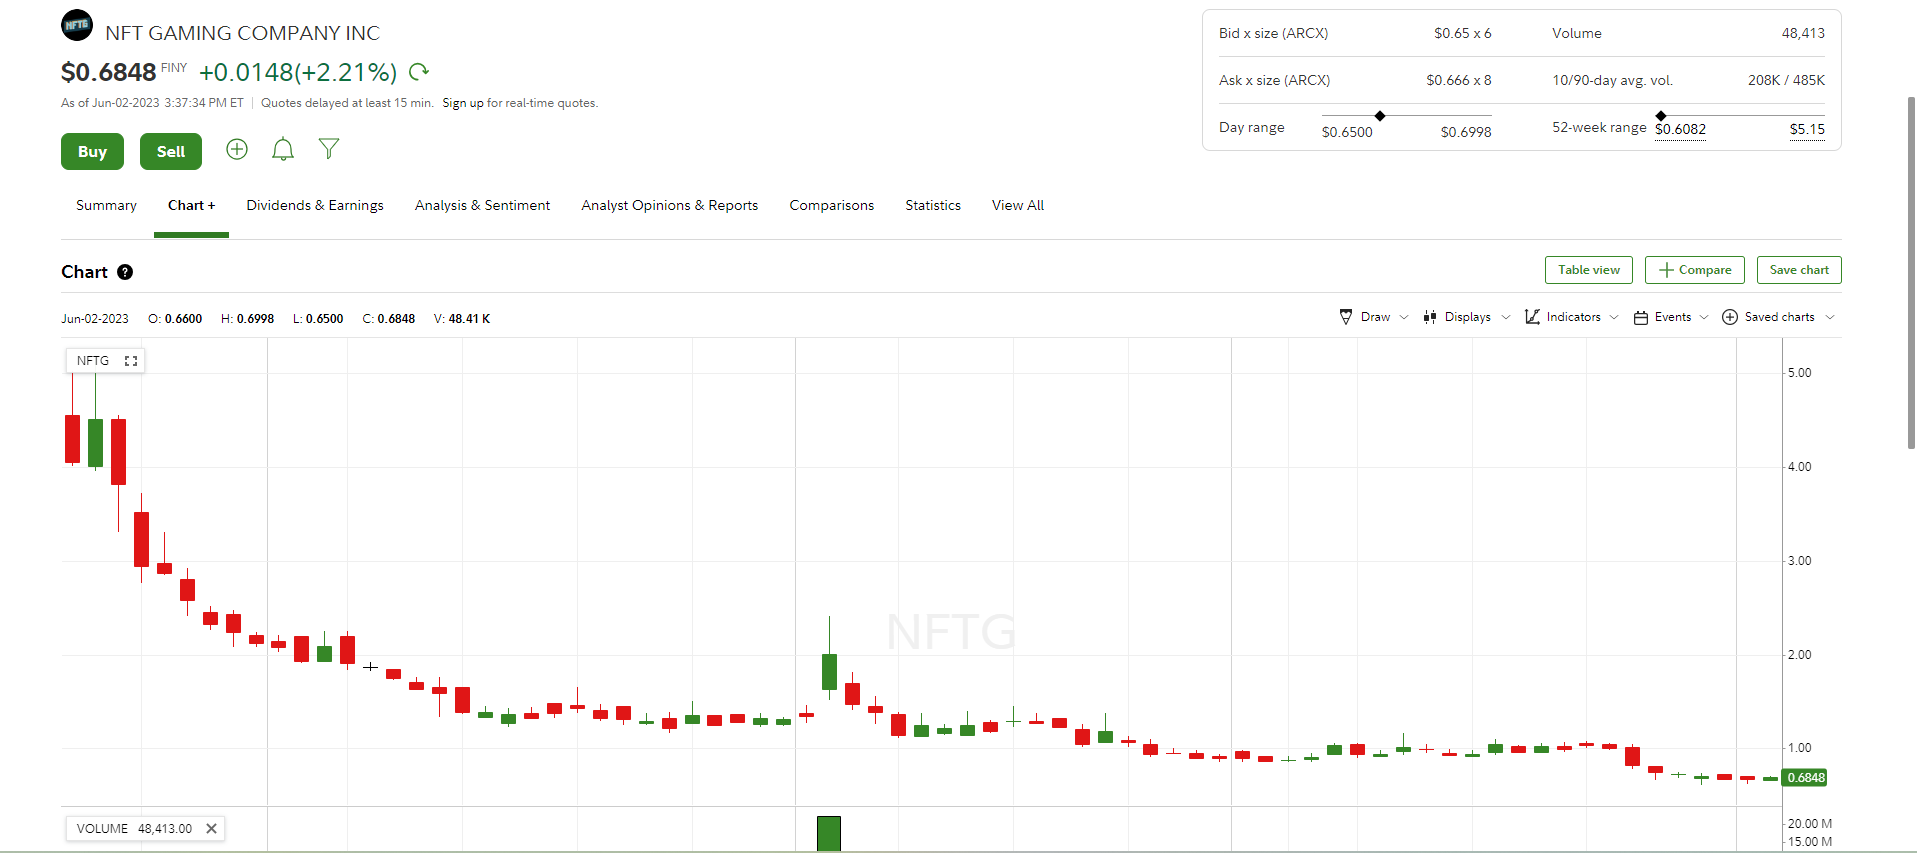Expand the Displays dropdown arrow
The image size is (1917, 853).
(1506, 317)
